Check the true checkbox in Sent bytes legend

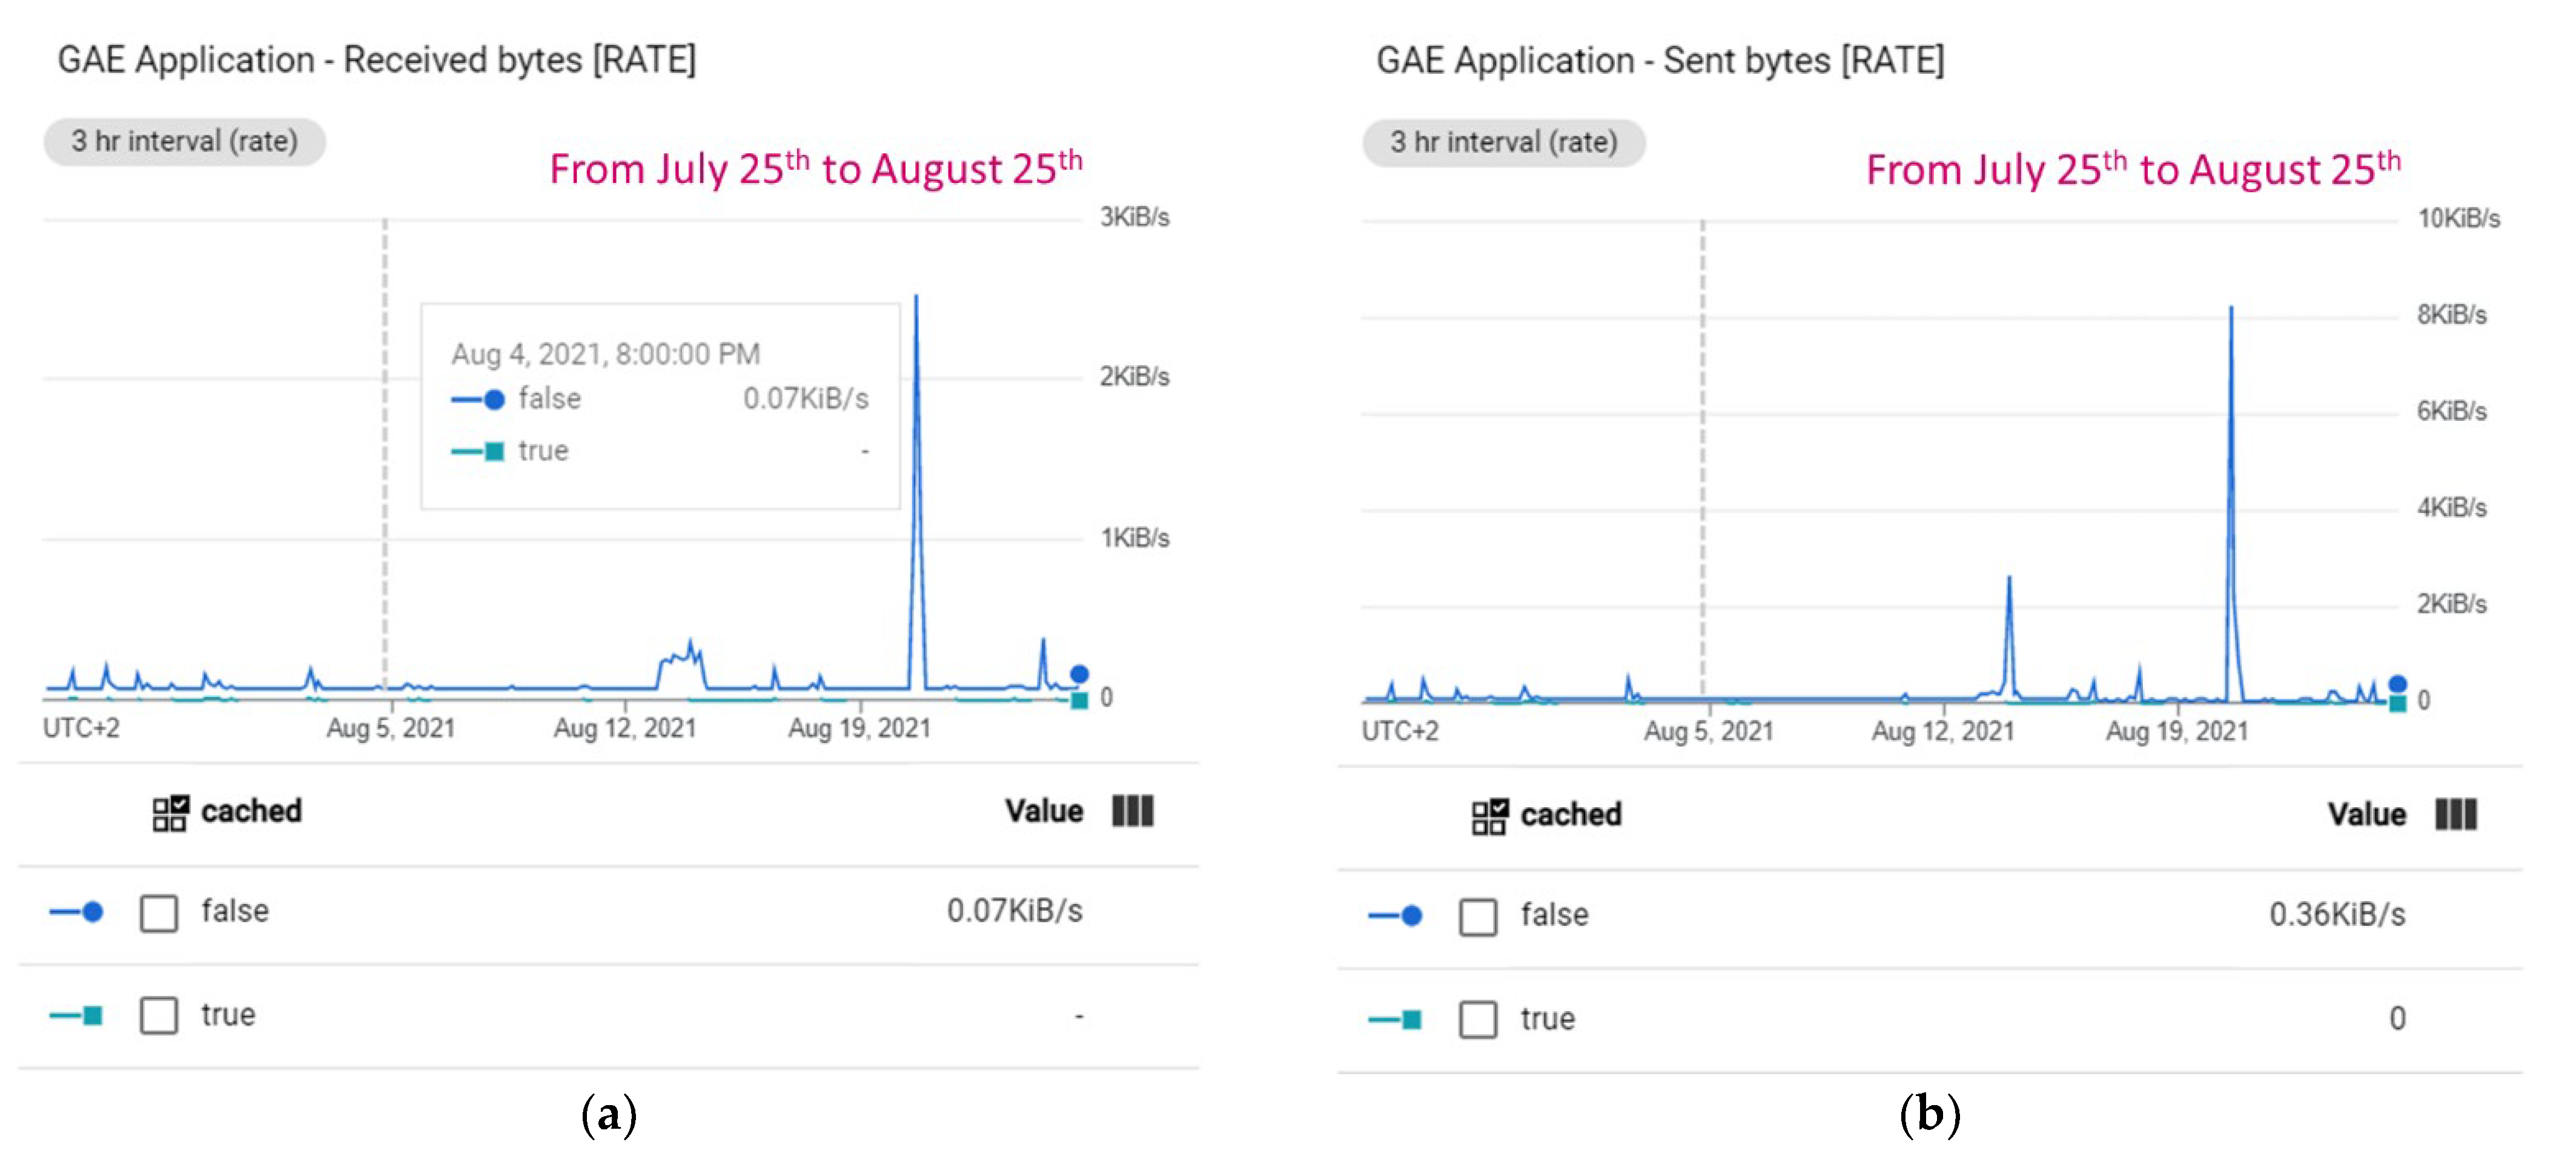point(1478,1019)
